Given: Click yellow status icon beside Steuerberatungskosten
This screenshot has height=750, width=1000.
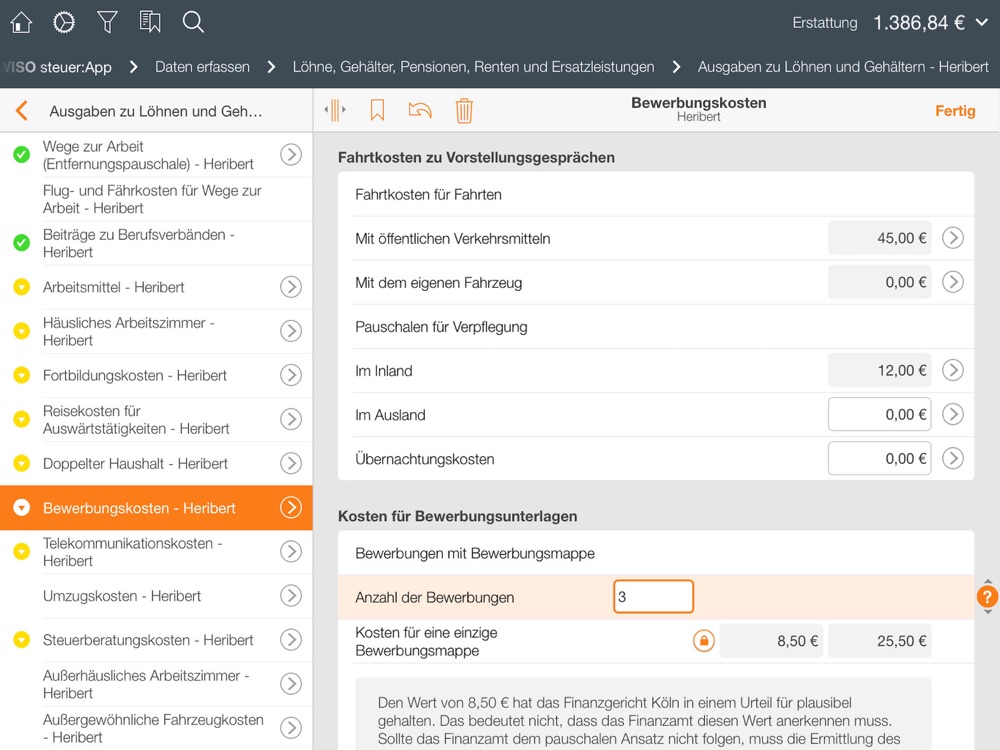Looking at the screenshot, I should [22, 640].
